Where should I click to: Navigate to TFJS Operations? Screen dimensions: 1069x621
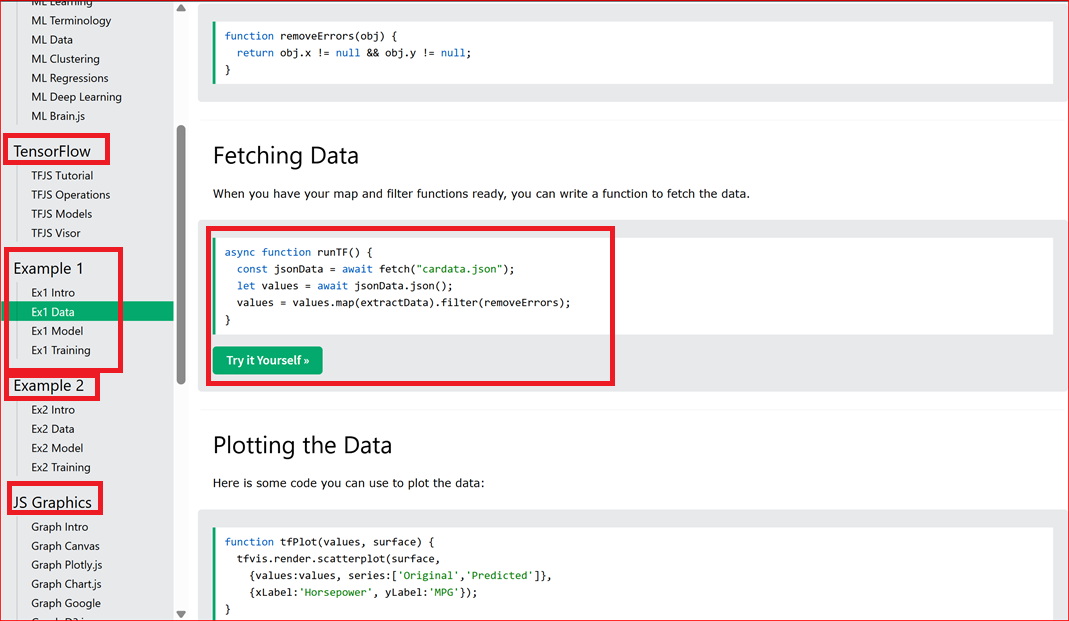(x=71, y=195)
